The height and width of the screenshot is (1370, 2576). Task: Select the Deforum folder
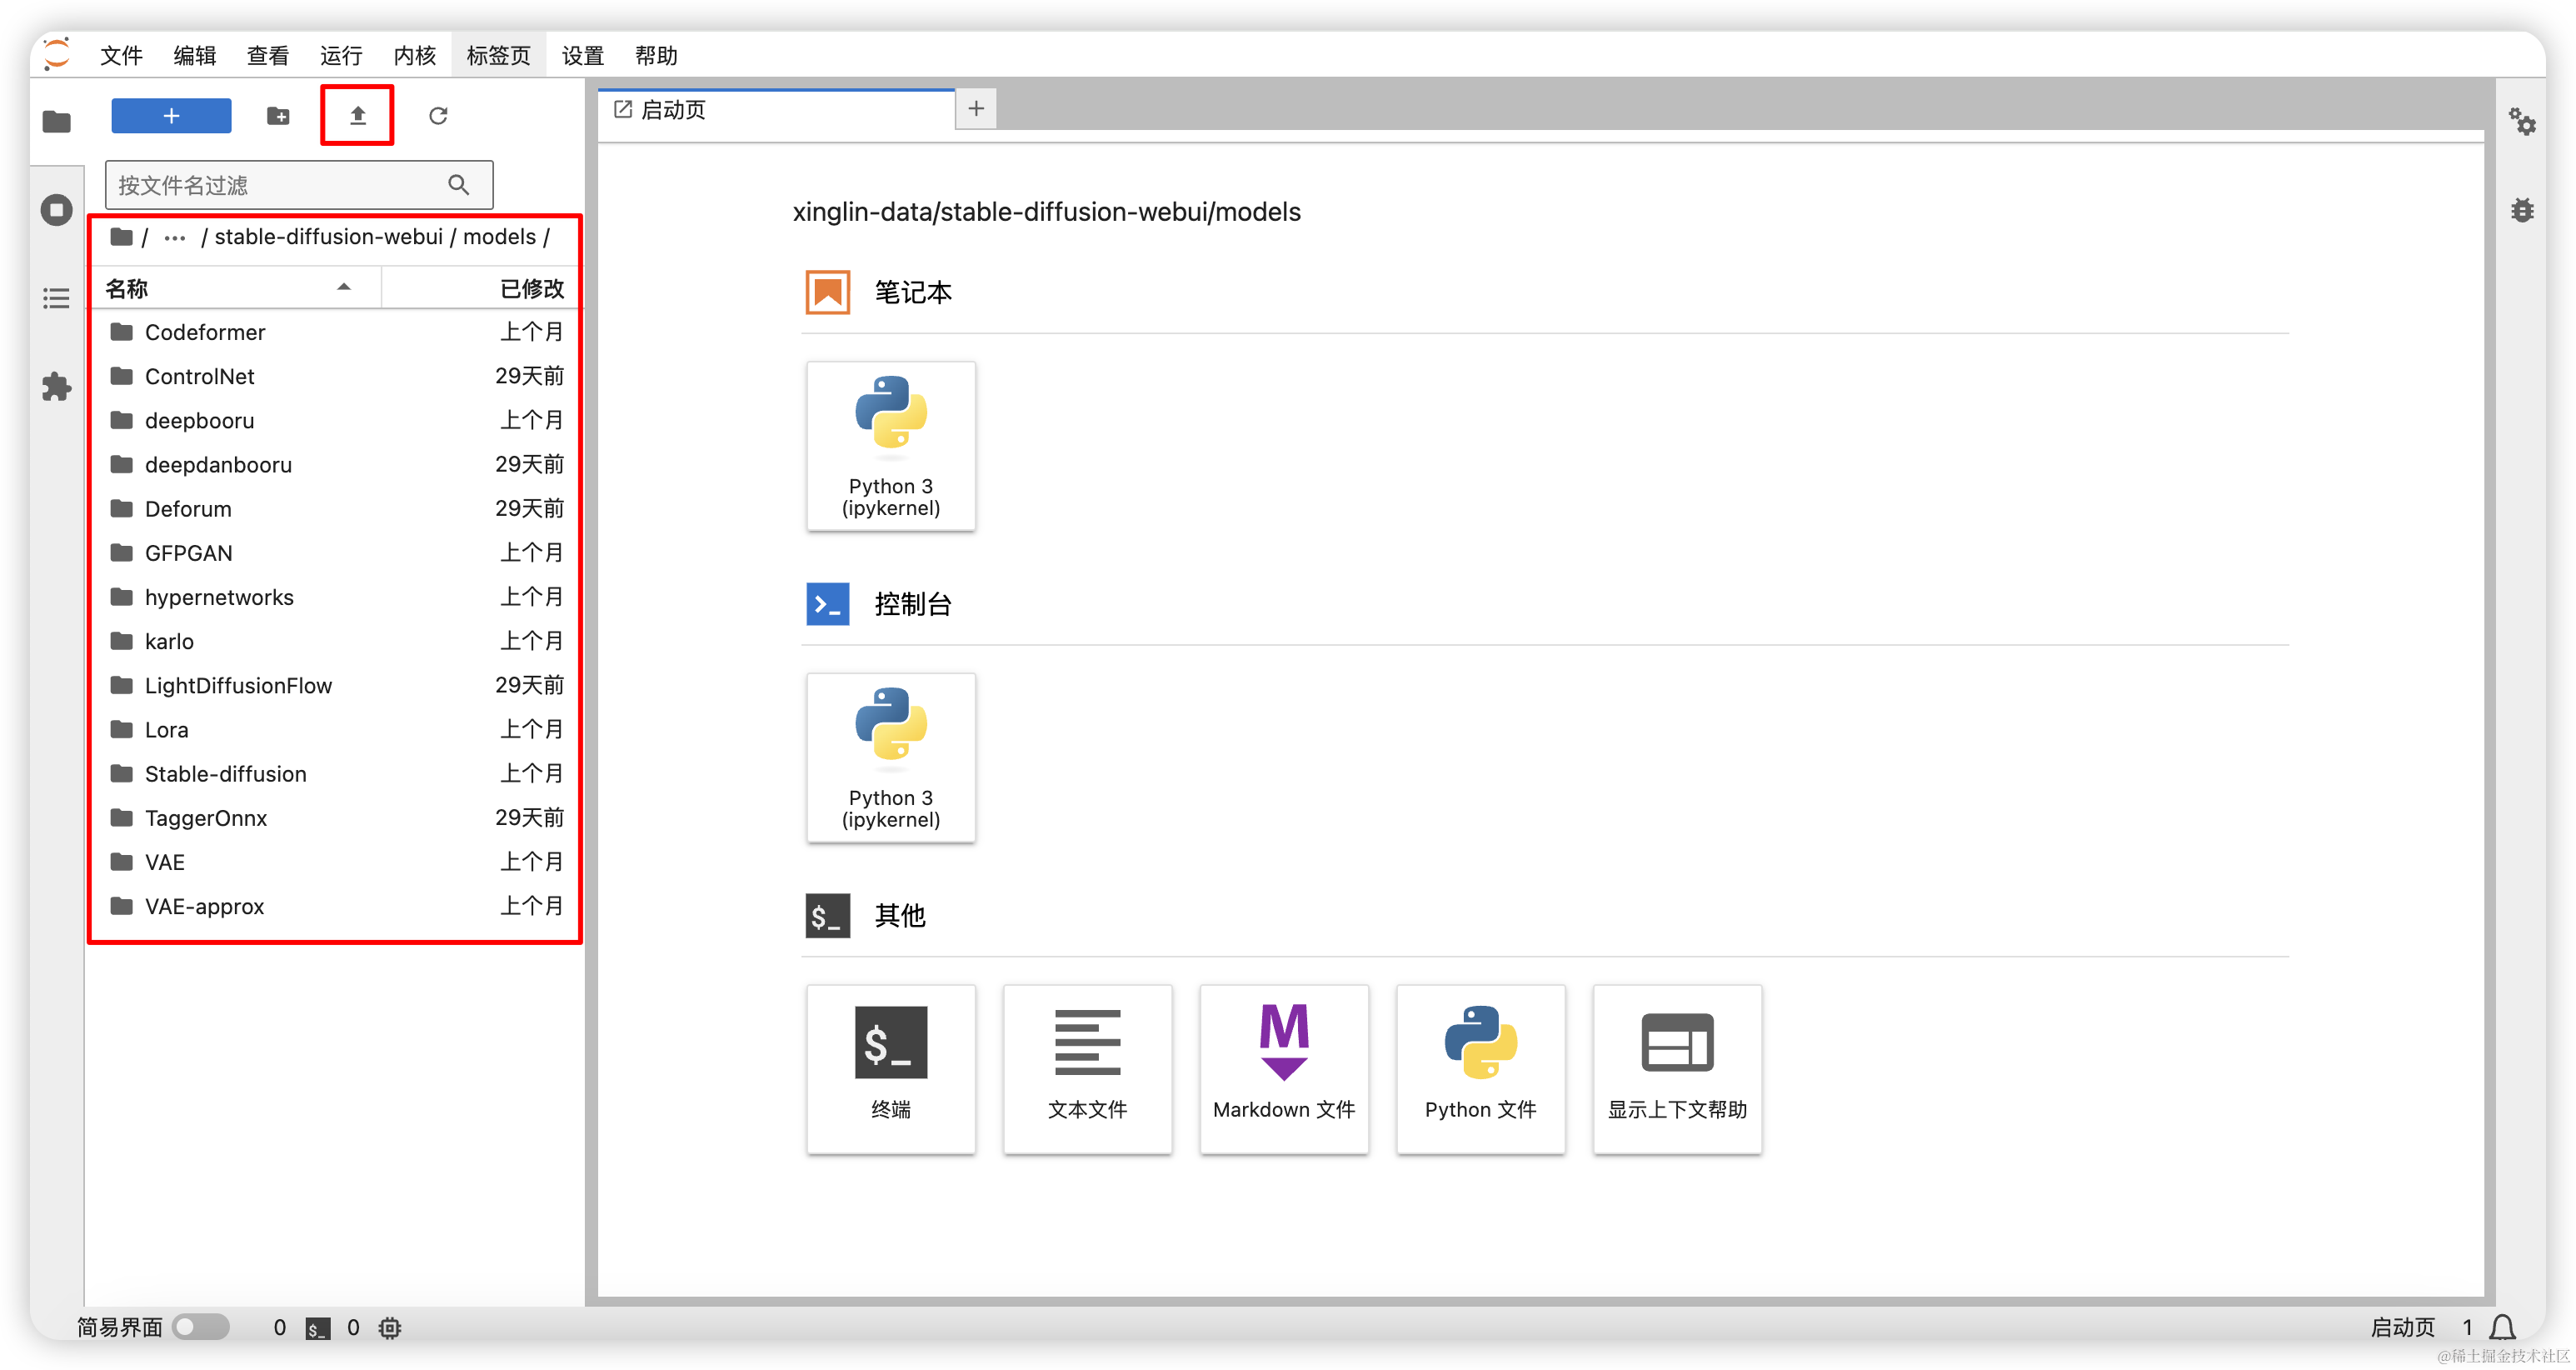coord(336,509)
